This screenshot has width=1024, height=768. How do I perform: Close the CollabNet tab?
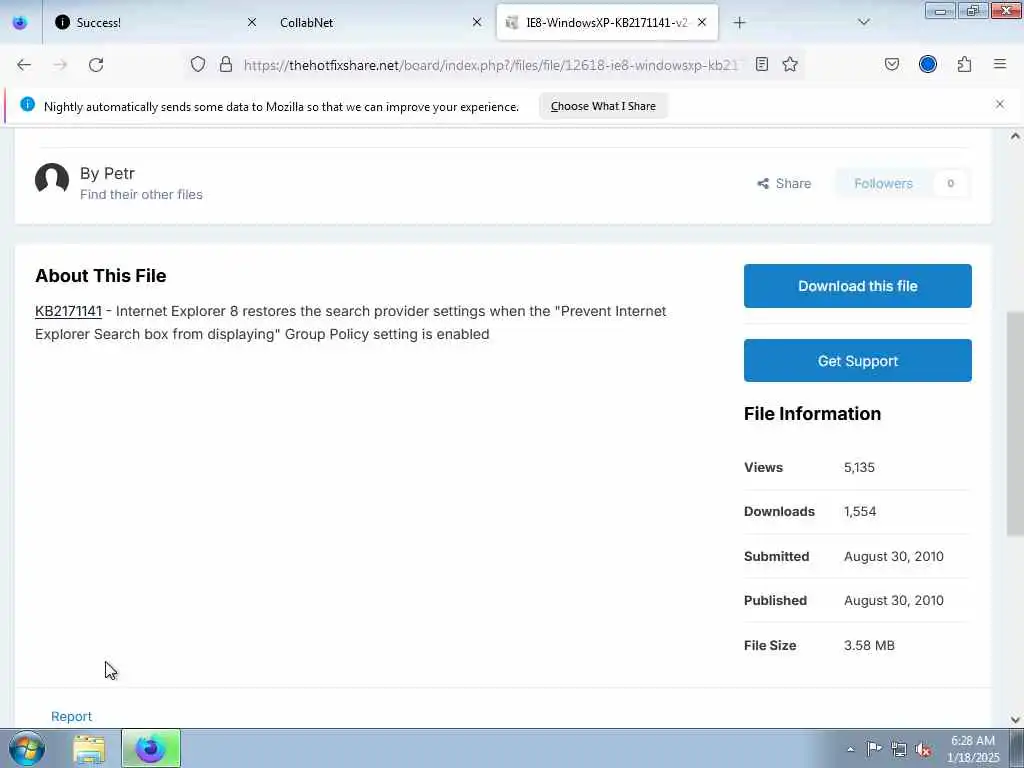(x=477, y=22)
